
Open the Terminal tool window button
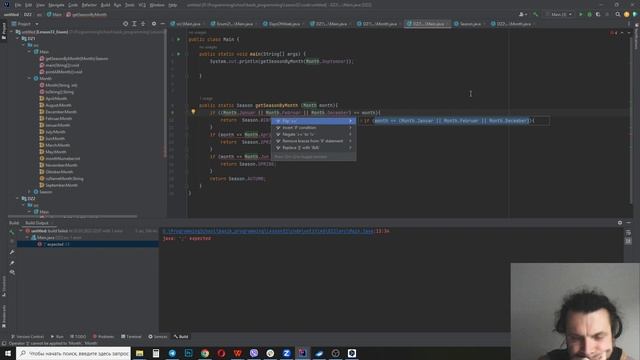(x=131, y=337)
